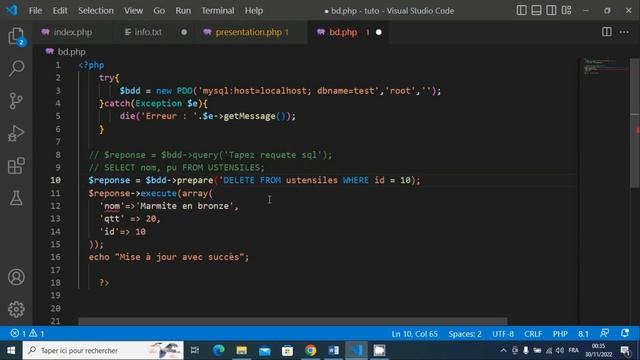This screenshot has height=360, width=640.
Task: Click the Windows taskbar search box
Action: (103, 350)
